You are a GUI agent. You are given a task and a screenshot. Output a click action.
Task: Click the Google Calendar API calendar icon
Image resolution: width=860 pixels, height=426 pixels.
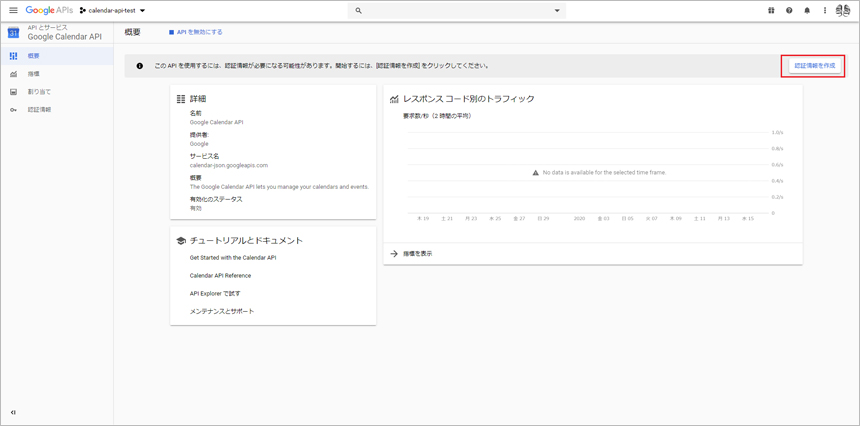[13, 32]
